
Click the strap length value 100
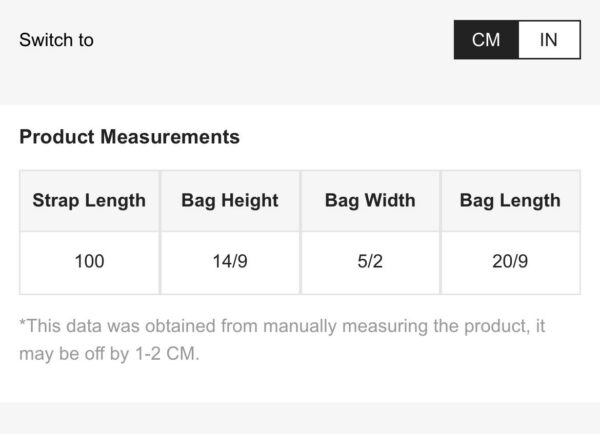pyautogui.click(x=89, y=262)
